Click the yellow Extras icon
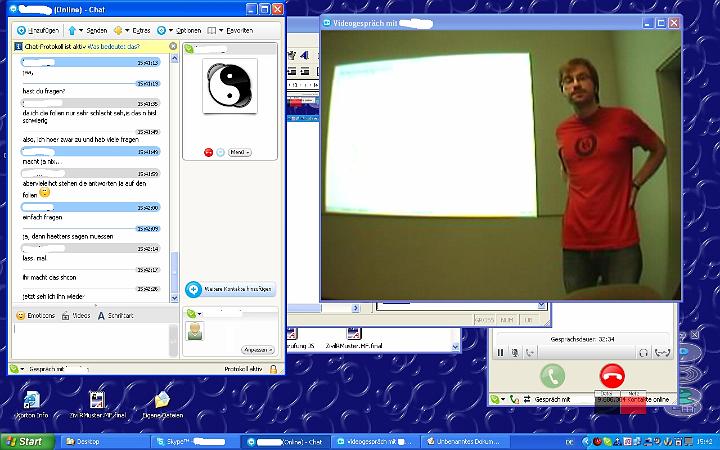 [118, 30]
